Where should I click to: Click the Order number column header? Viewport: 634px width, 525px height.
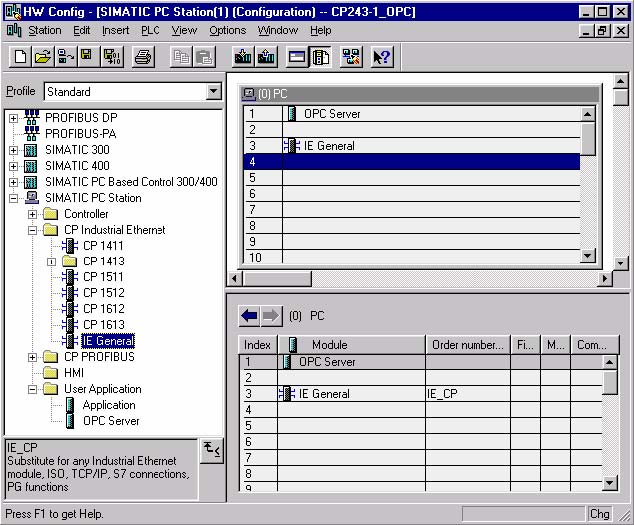468,345
